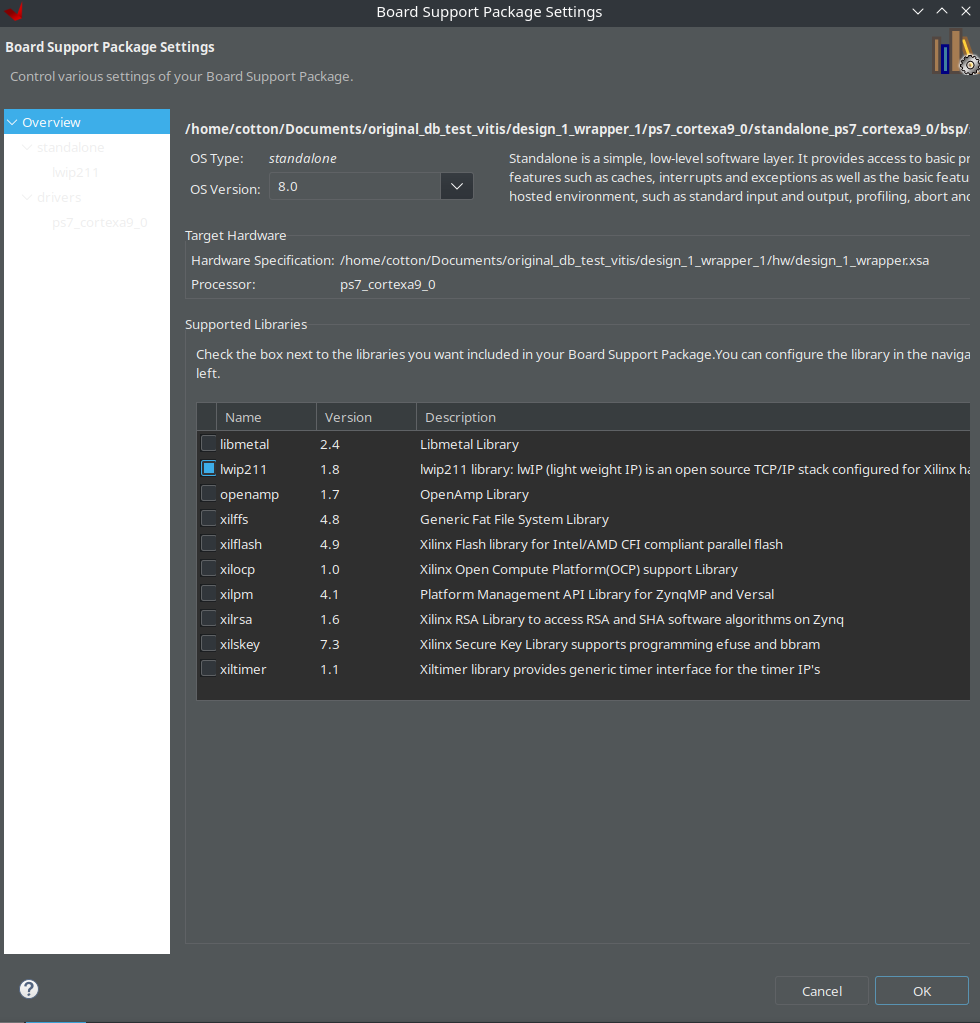Select the xilpm library name
Viewport: 980px width, 1023px height.
click(236, 594)
